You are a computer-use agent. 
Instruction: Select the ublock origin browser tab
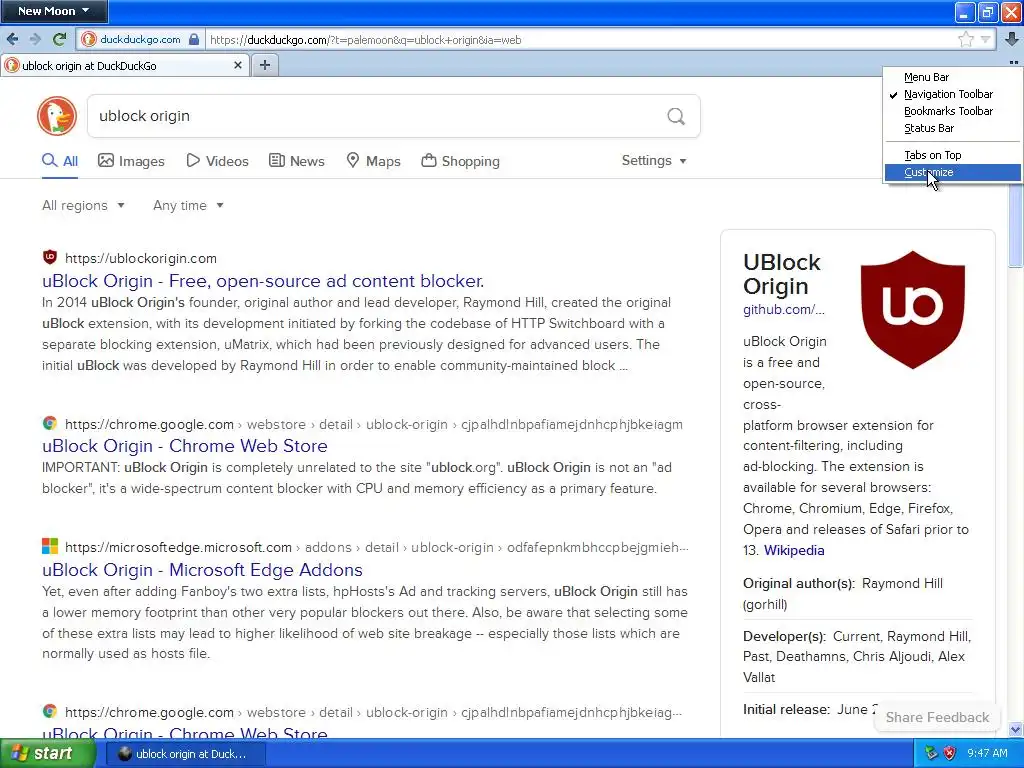pos(124,65)
